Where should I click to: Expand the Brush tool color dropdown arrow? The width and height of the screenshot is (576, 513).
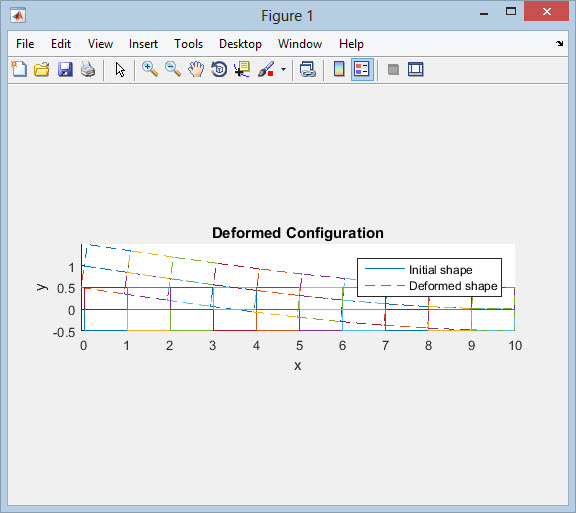pyautogui.click(x=283, y=69)
